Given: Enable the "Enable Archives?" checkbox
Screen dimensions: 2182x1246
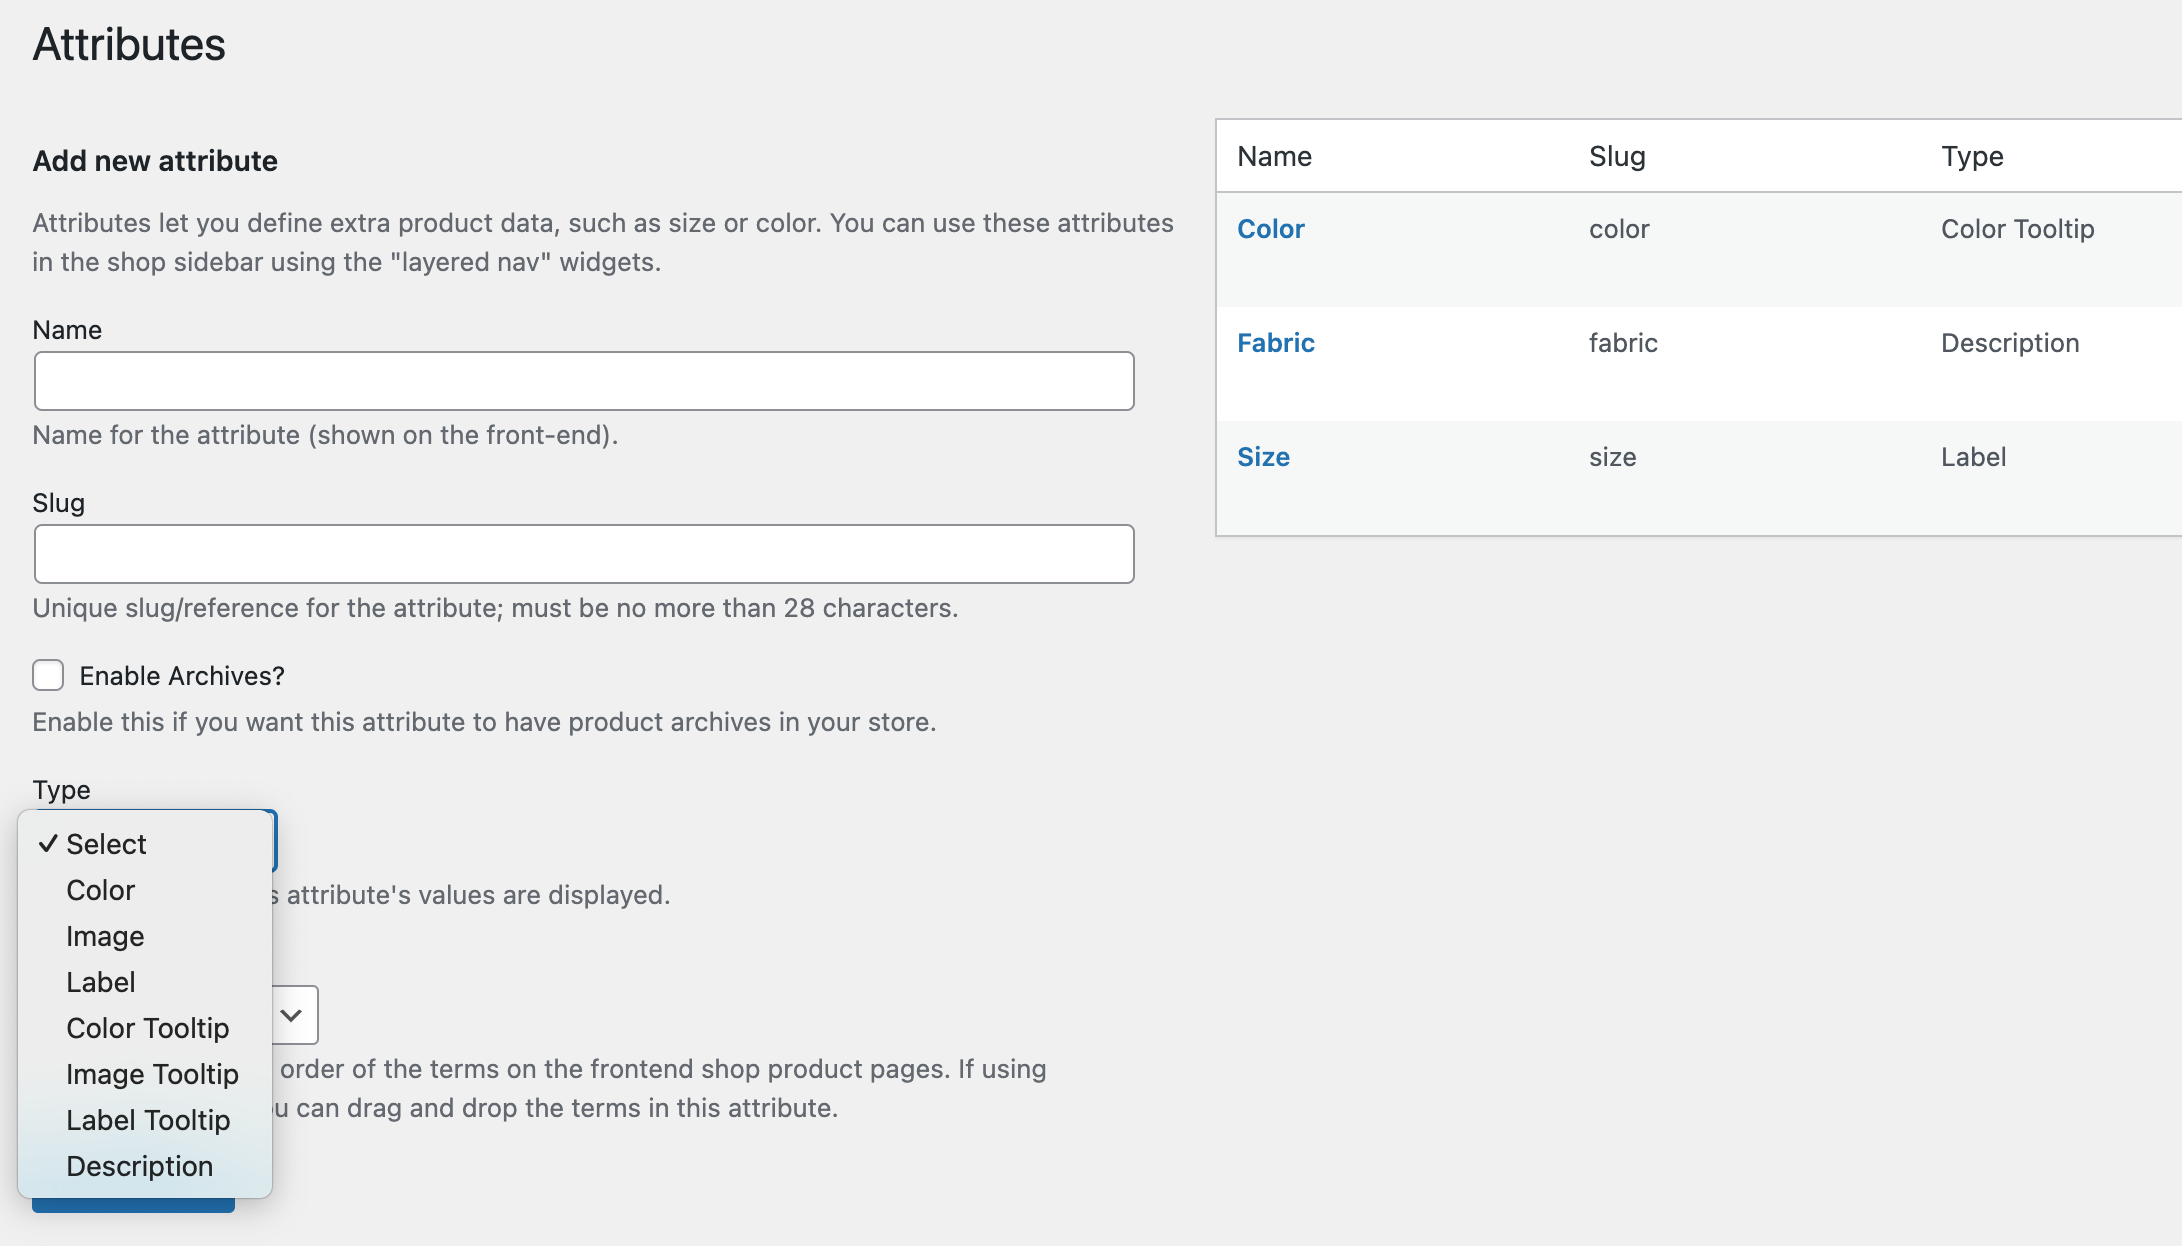Looking at the screenshot, I should coord(48,676).
